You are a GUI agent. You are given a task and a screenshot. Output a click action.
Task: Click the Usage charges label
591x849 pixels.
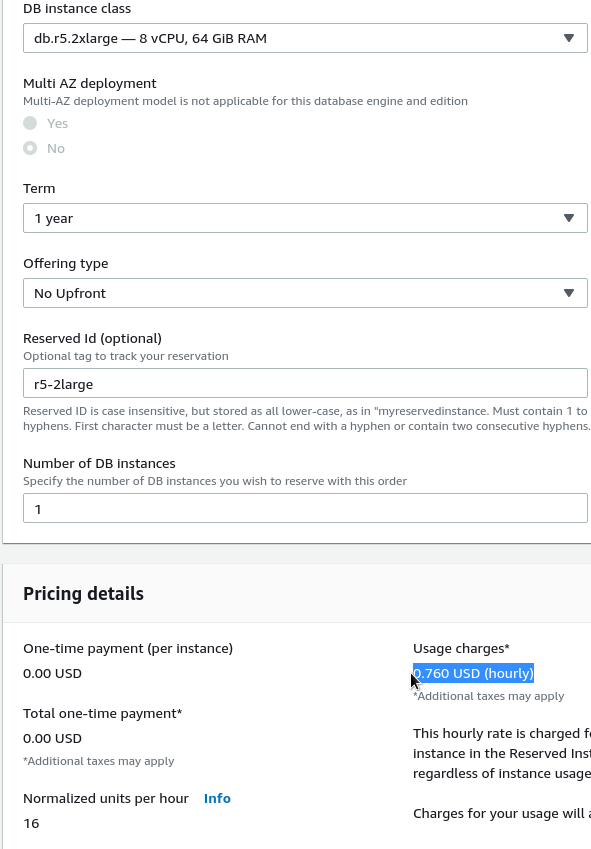point(461,649)
